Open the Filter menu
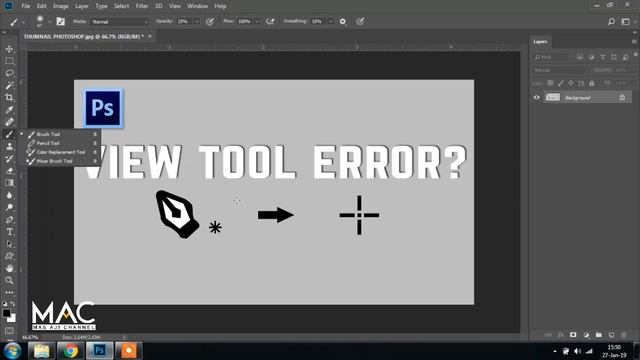 [142, 6]
